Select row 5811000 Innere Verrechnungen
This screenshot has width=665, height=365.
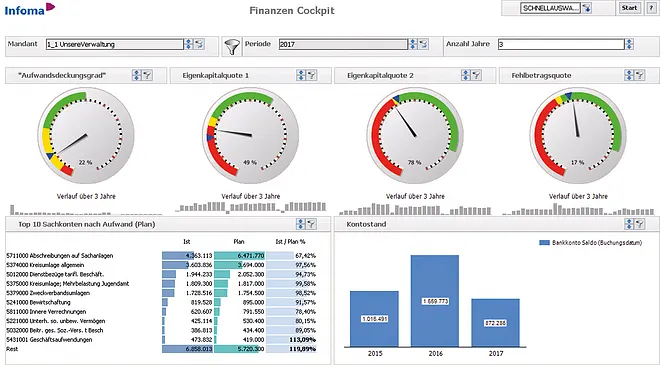[x=161, y=312]
